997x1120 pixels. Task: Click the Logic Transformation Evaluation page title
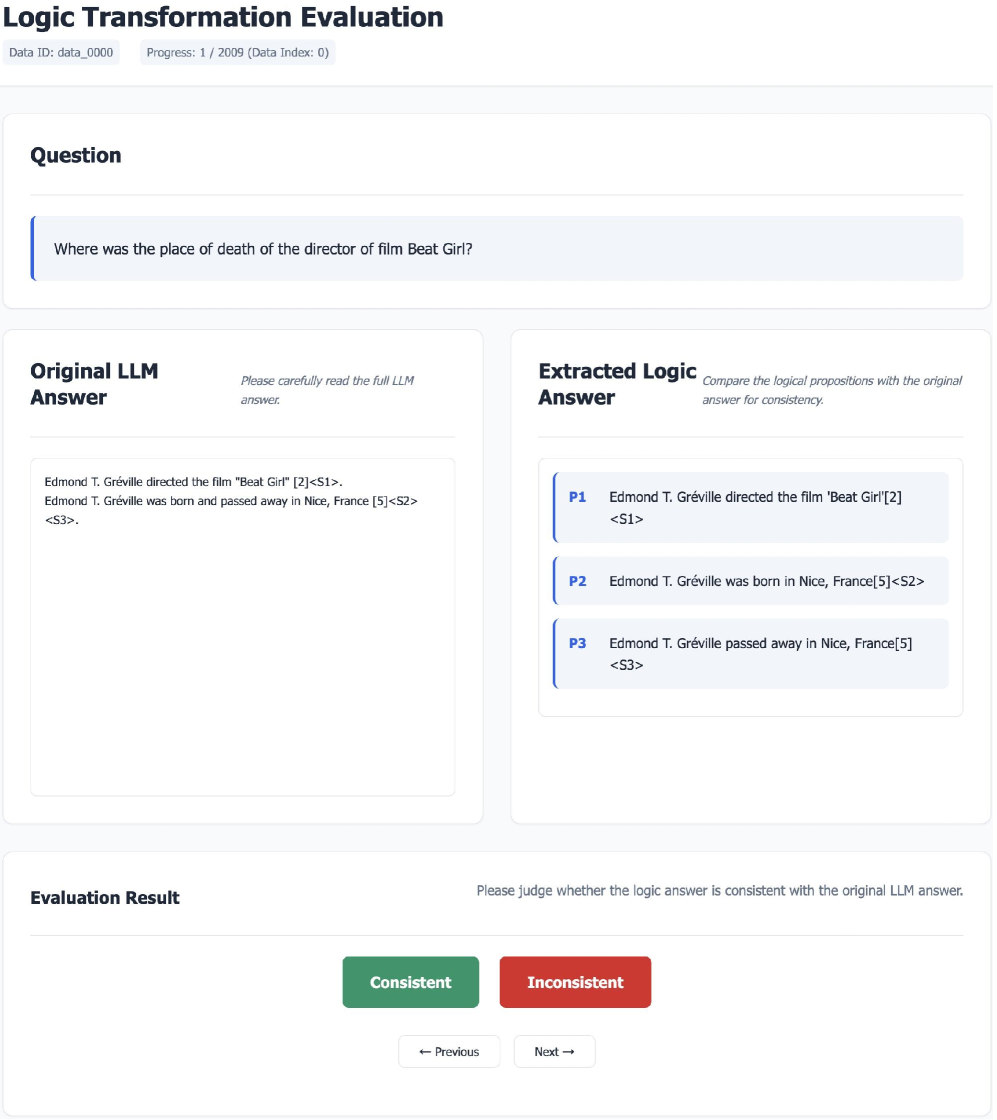[x=223, y=17]
